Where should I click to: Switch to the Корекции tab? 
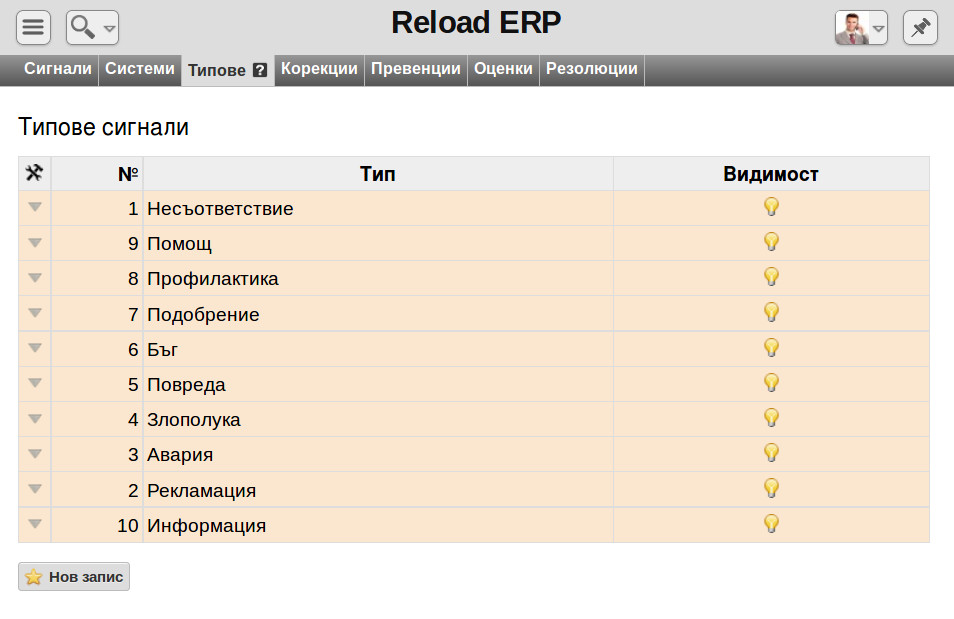pos(319,69)
